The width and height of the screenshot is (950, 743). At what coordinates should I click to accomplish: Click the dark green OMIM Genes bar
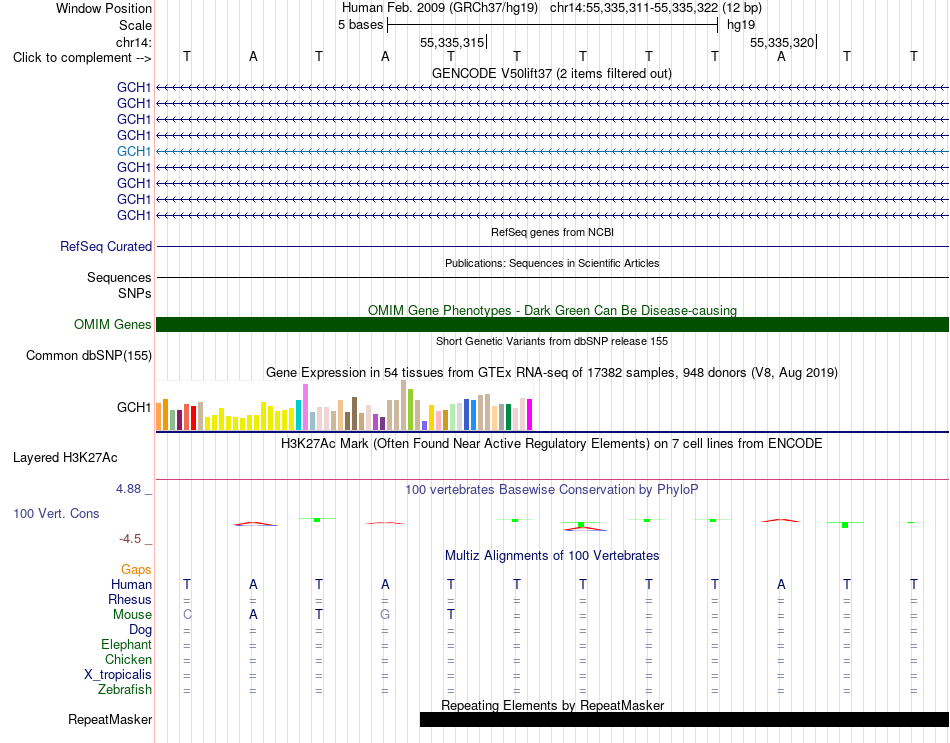(x=553, y=324)
